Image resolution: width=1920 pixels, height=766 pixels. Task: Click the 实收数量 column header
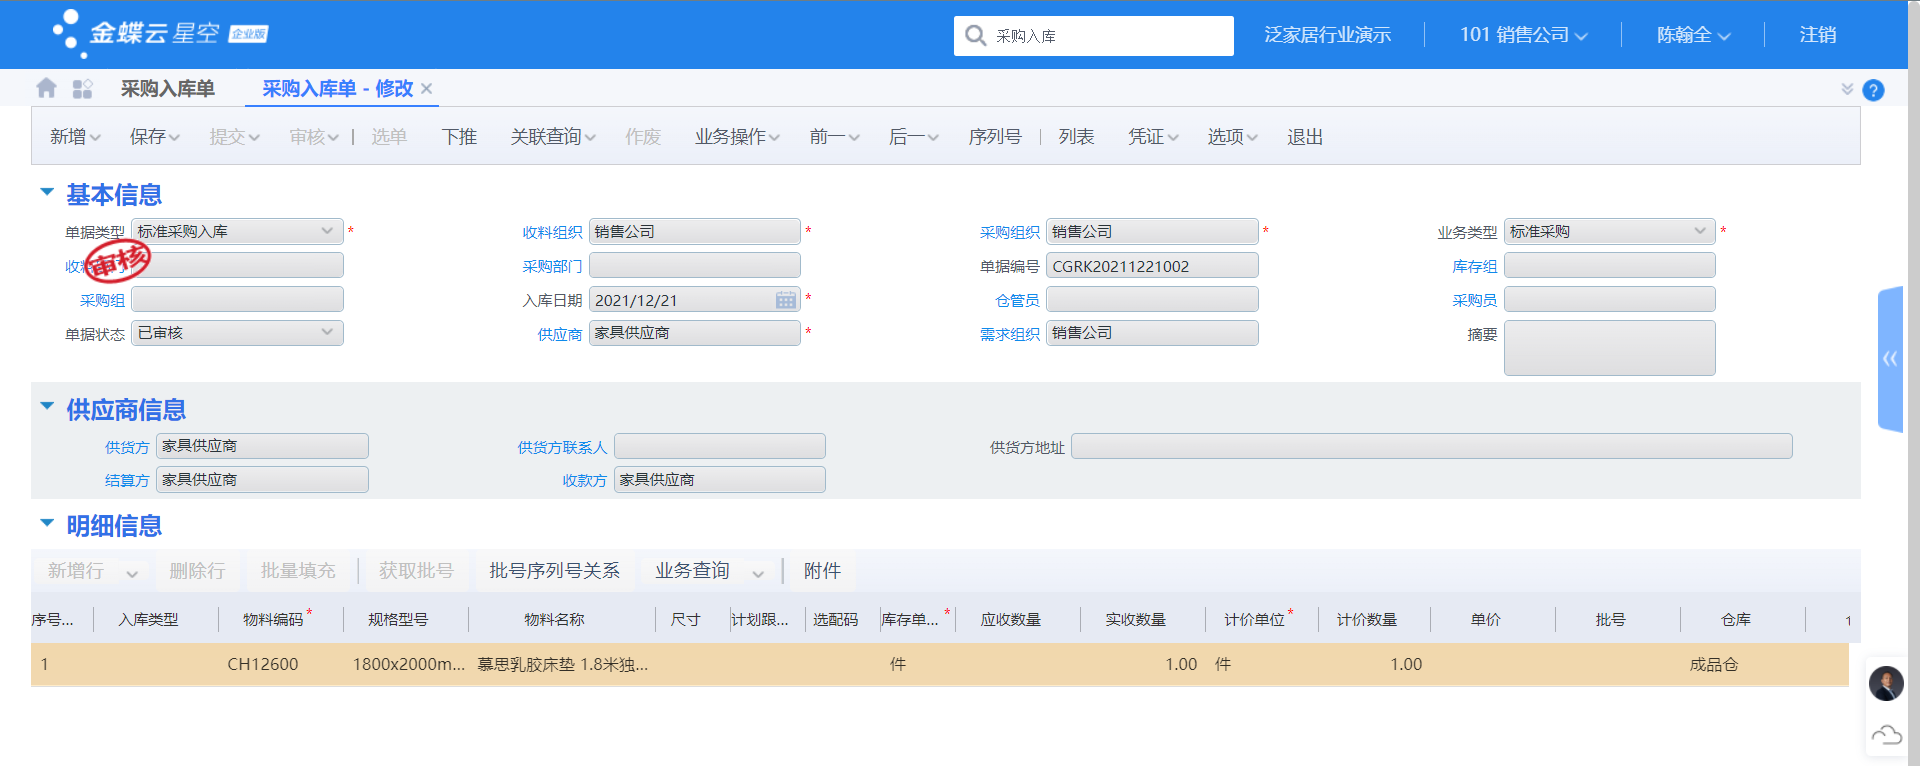tap(1135, 620)
